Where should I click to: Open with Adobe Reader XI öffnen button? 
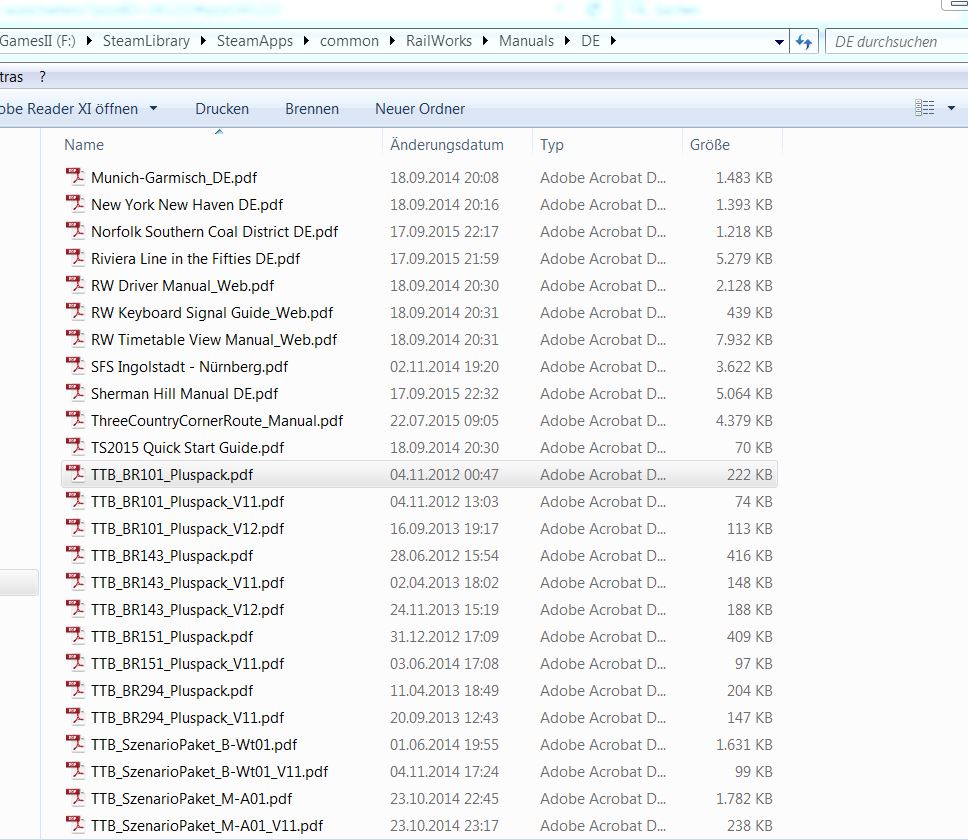point(69,109)
